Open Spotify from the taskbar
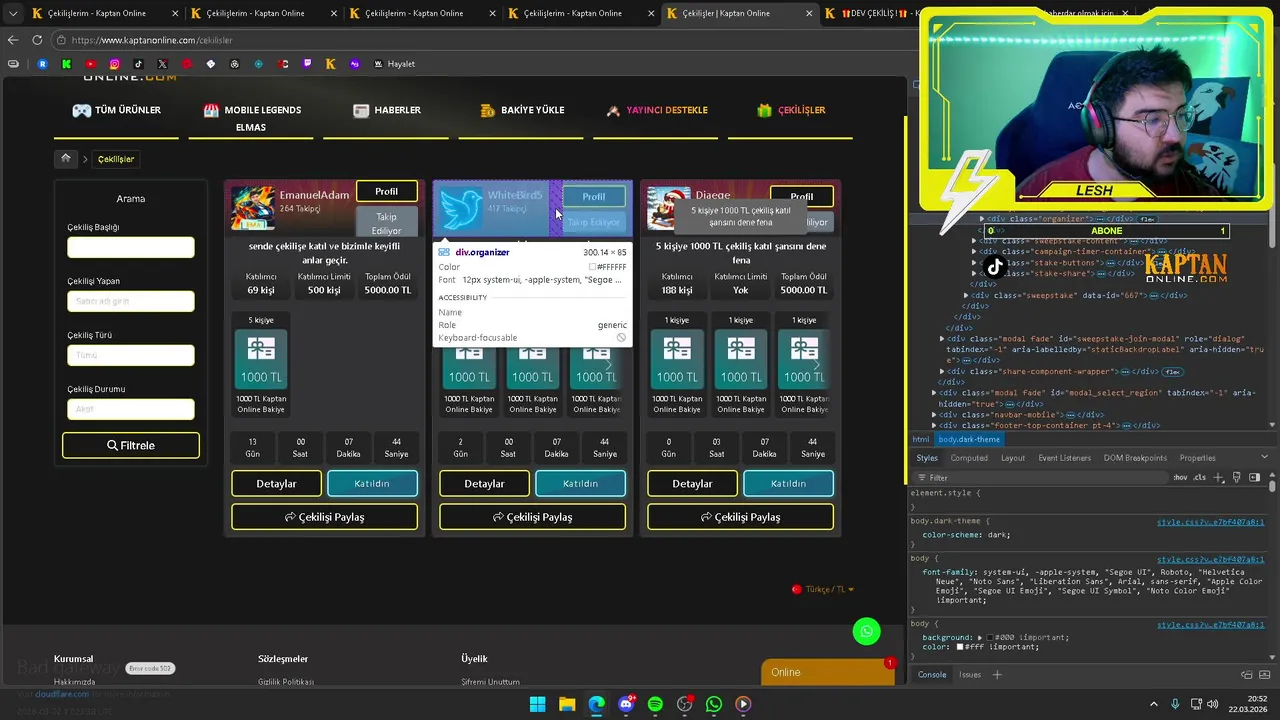Image resolution: width=1280 pixels, height=720 pixels. [655, 704]
